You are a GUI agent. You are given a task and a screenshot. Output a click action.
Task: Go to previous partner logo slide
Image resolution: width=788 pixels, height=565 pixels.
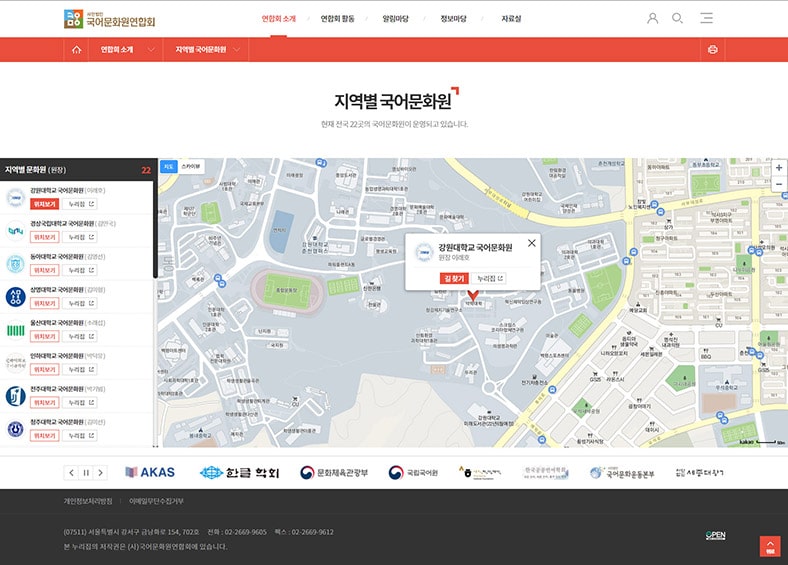pos(71,472)
